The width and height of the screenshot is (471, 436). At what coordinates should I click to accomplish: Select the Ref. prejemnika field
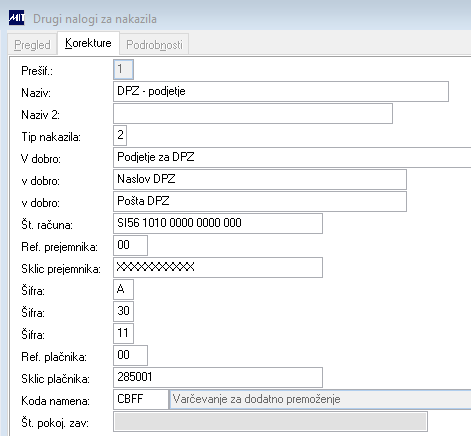pos(130,245)
